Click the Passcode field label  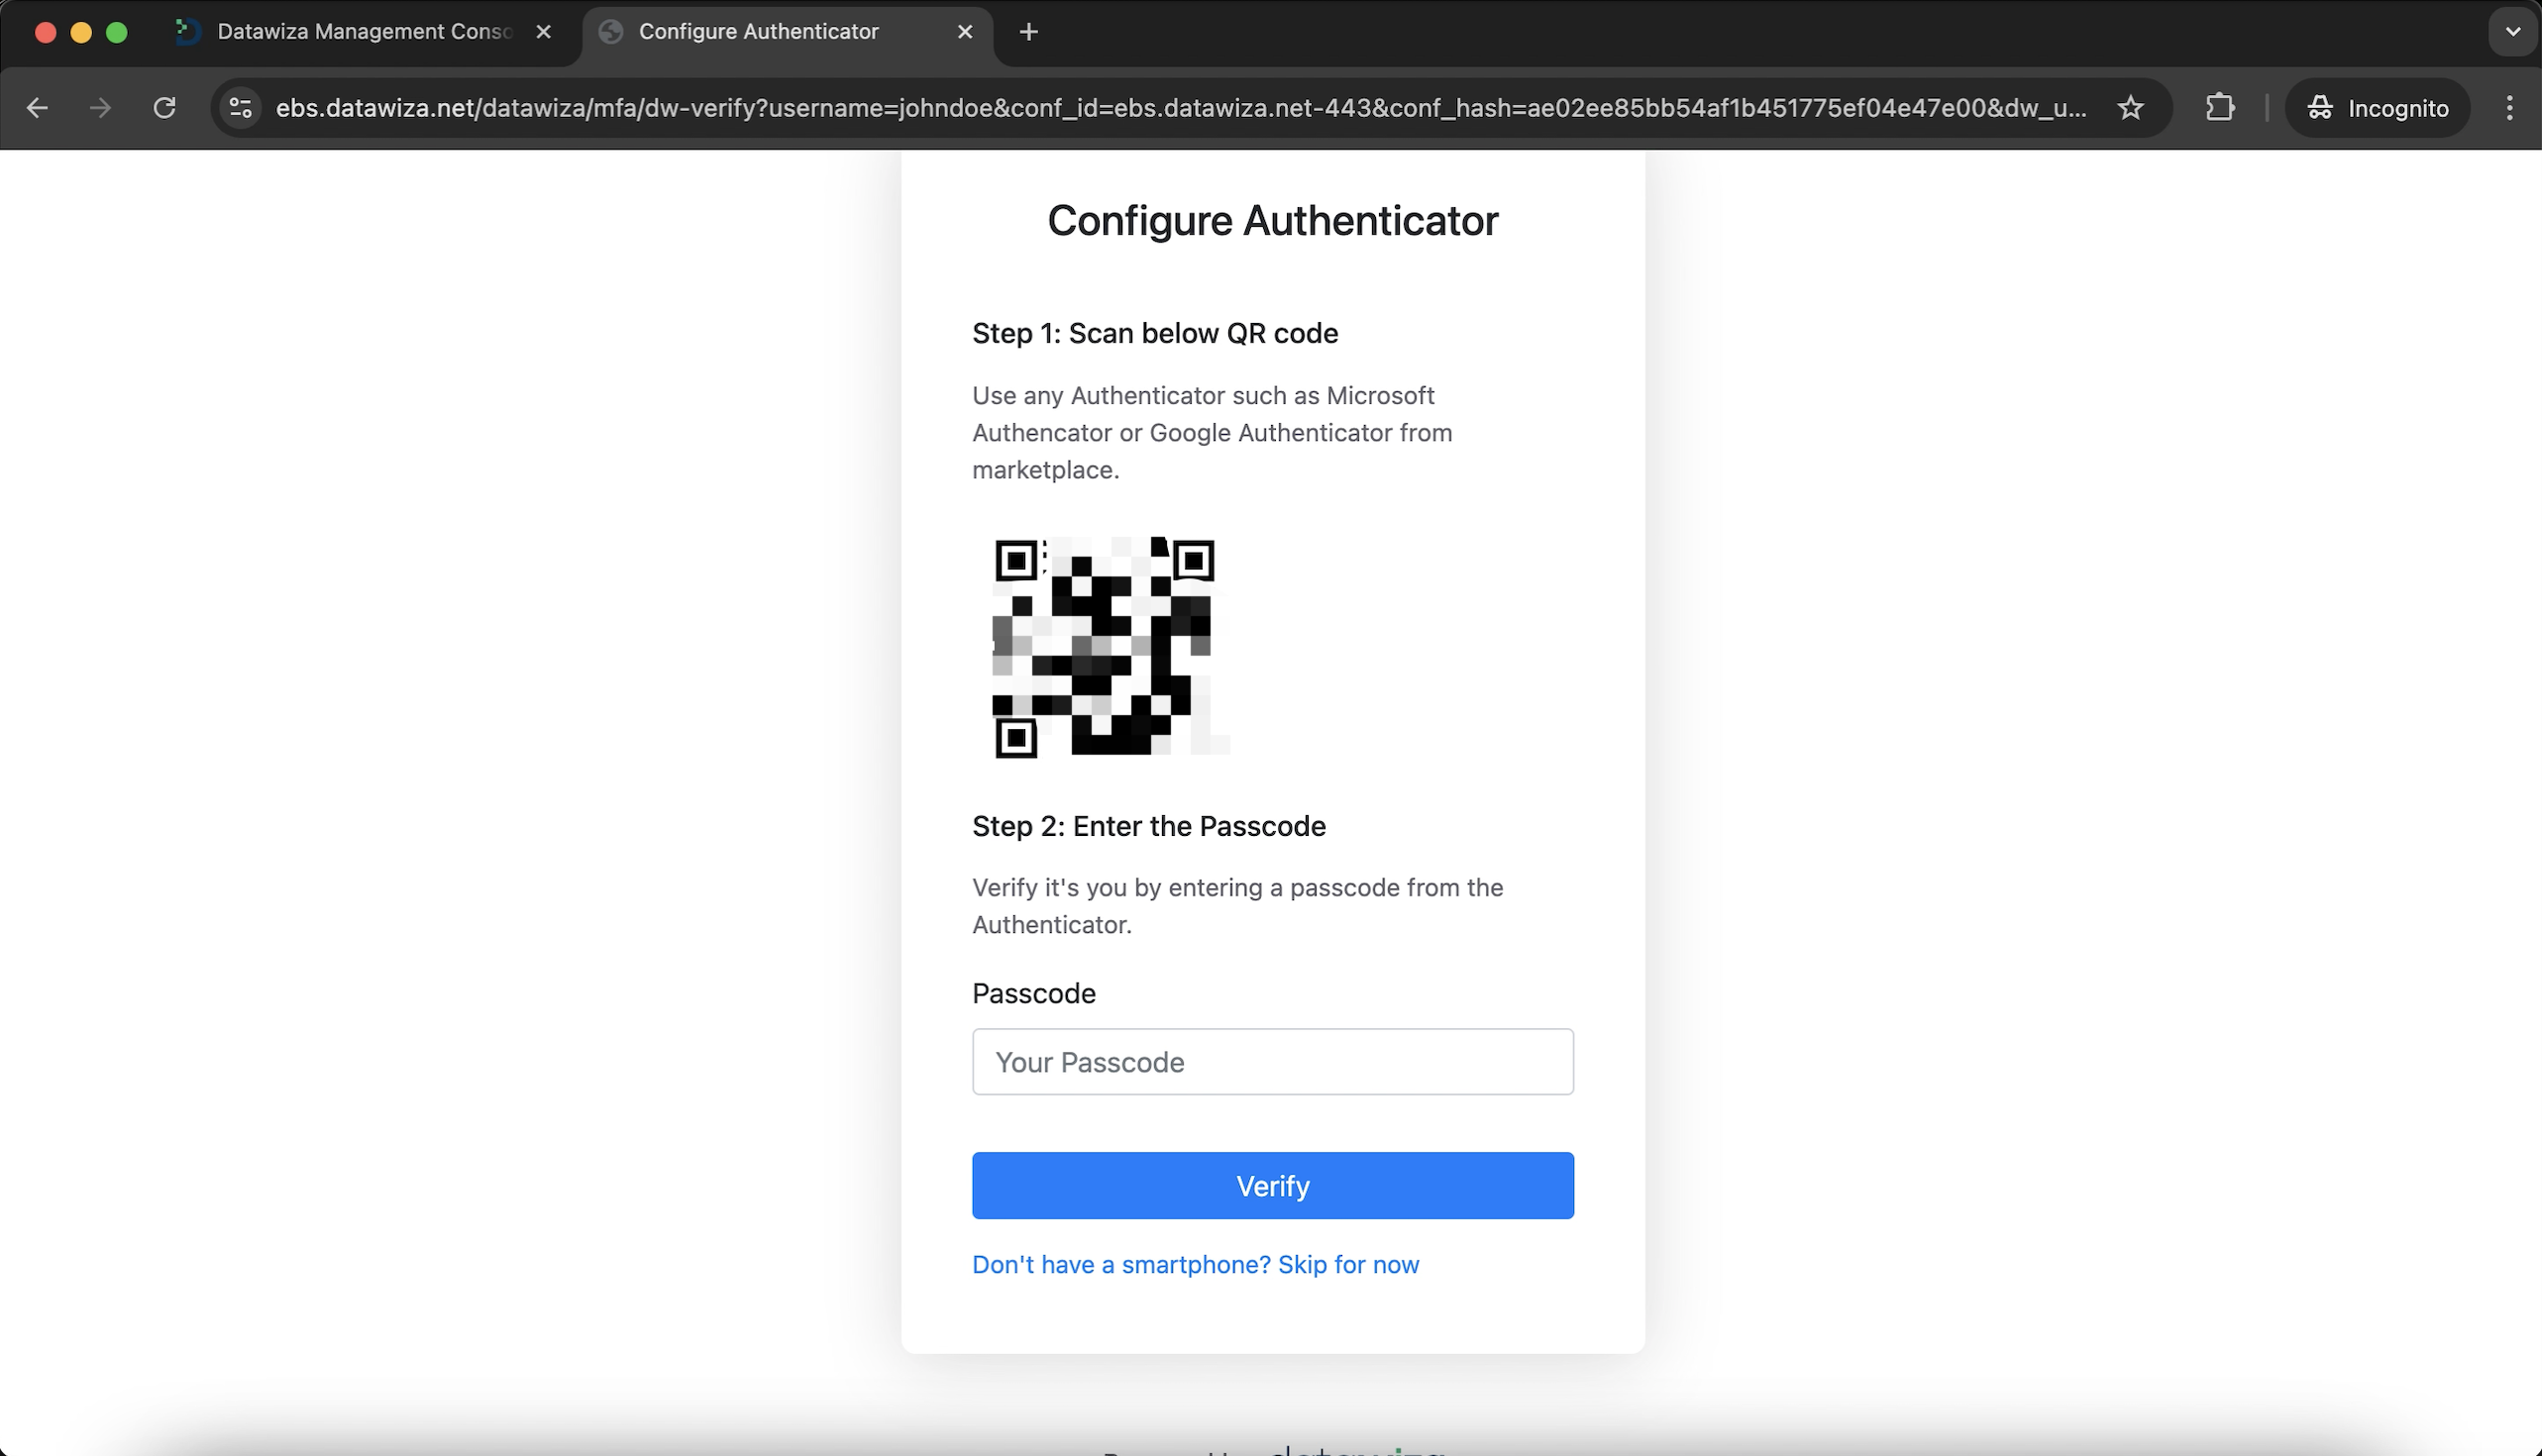click(1034, 993)
